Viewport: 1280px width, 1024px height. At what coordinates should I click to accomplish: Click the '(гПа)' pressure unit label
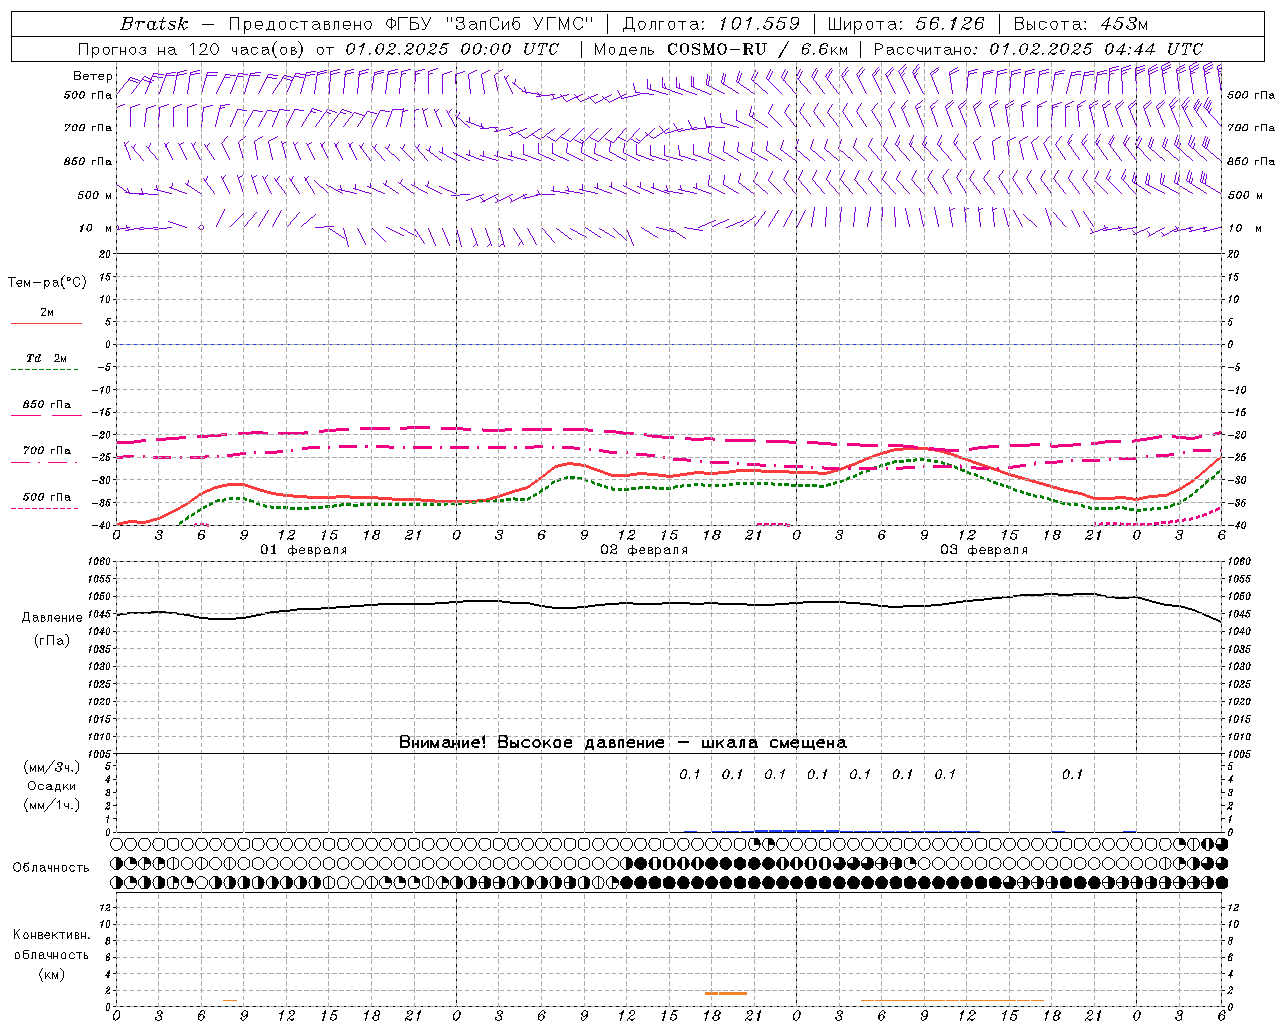(52, 641)
